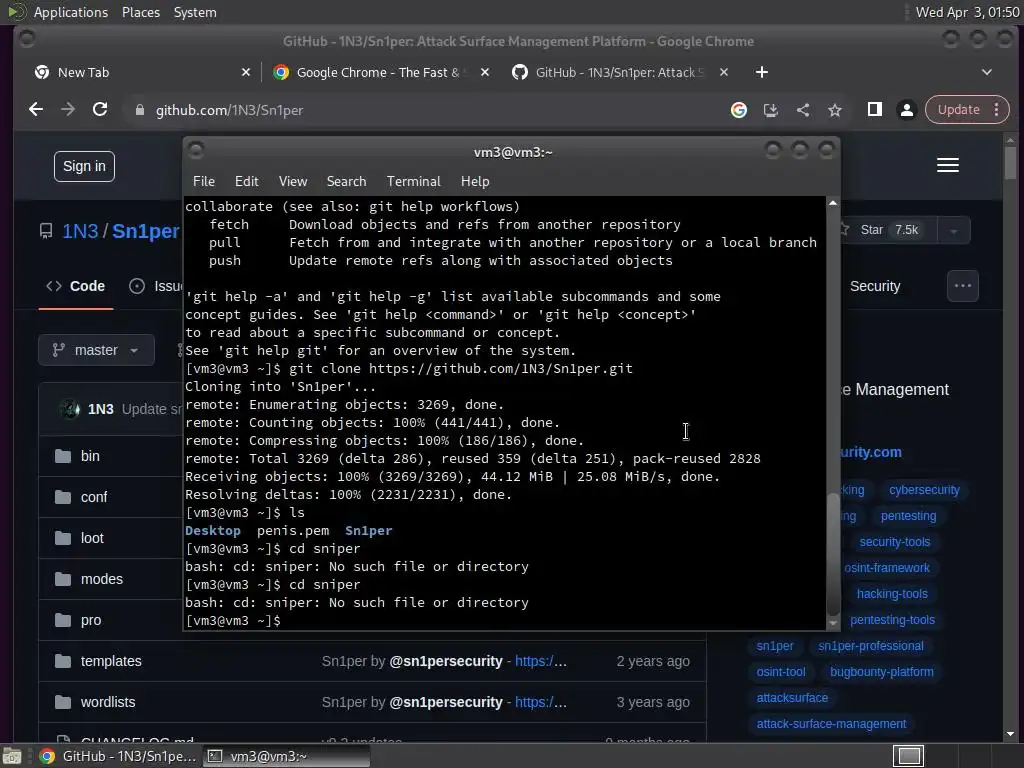Click the bin folder icon
Viewport: 1024px width, 768px height.
click(63, 456)
